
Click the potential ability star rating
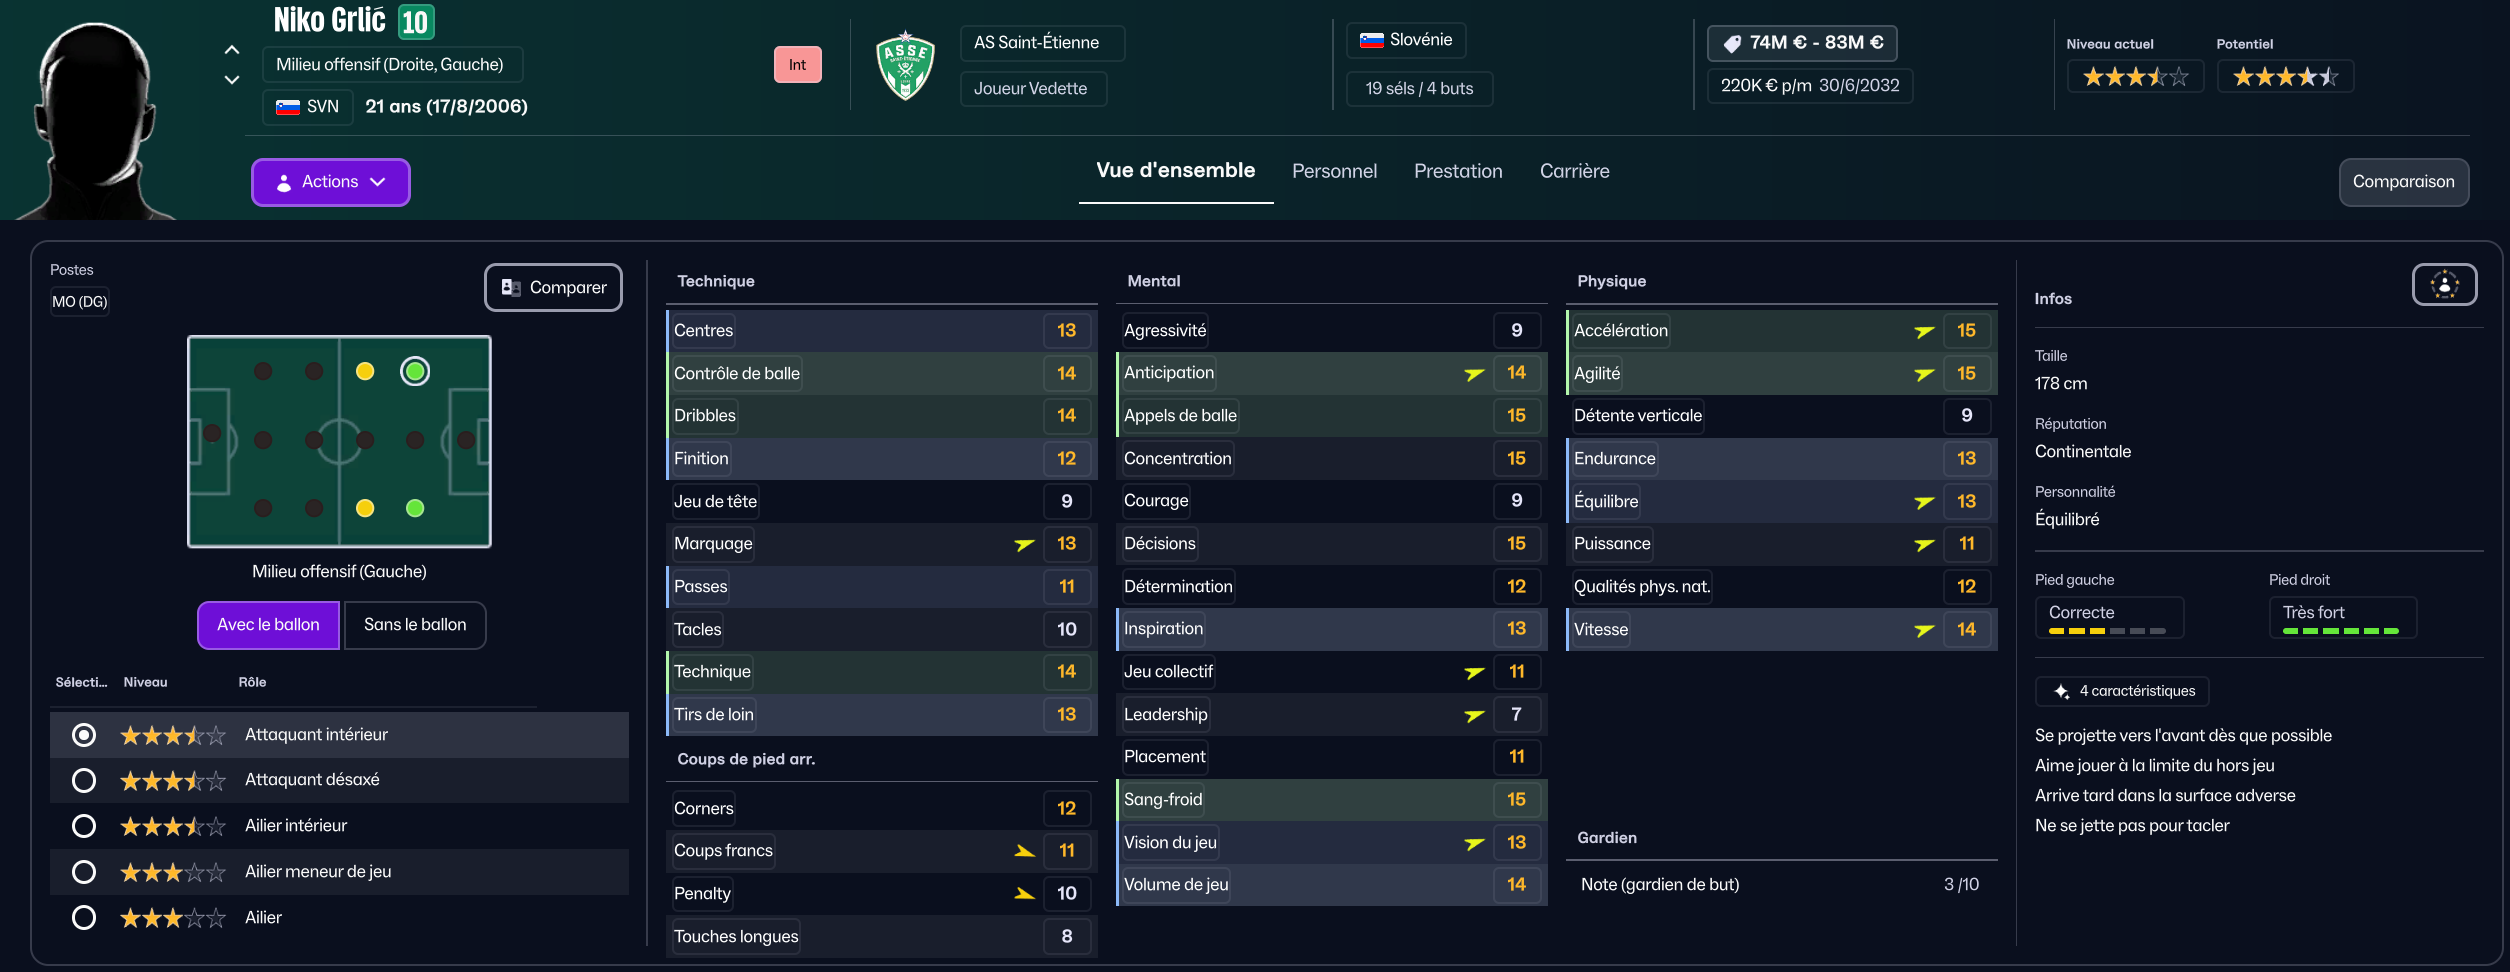(x=2285, y=77)
